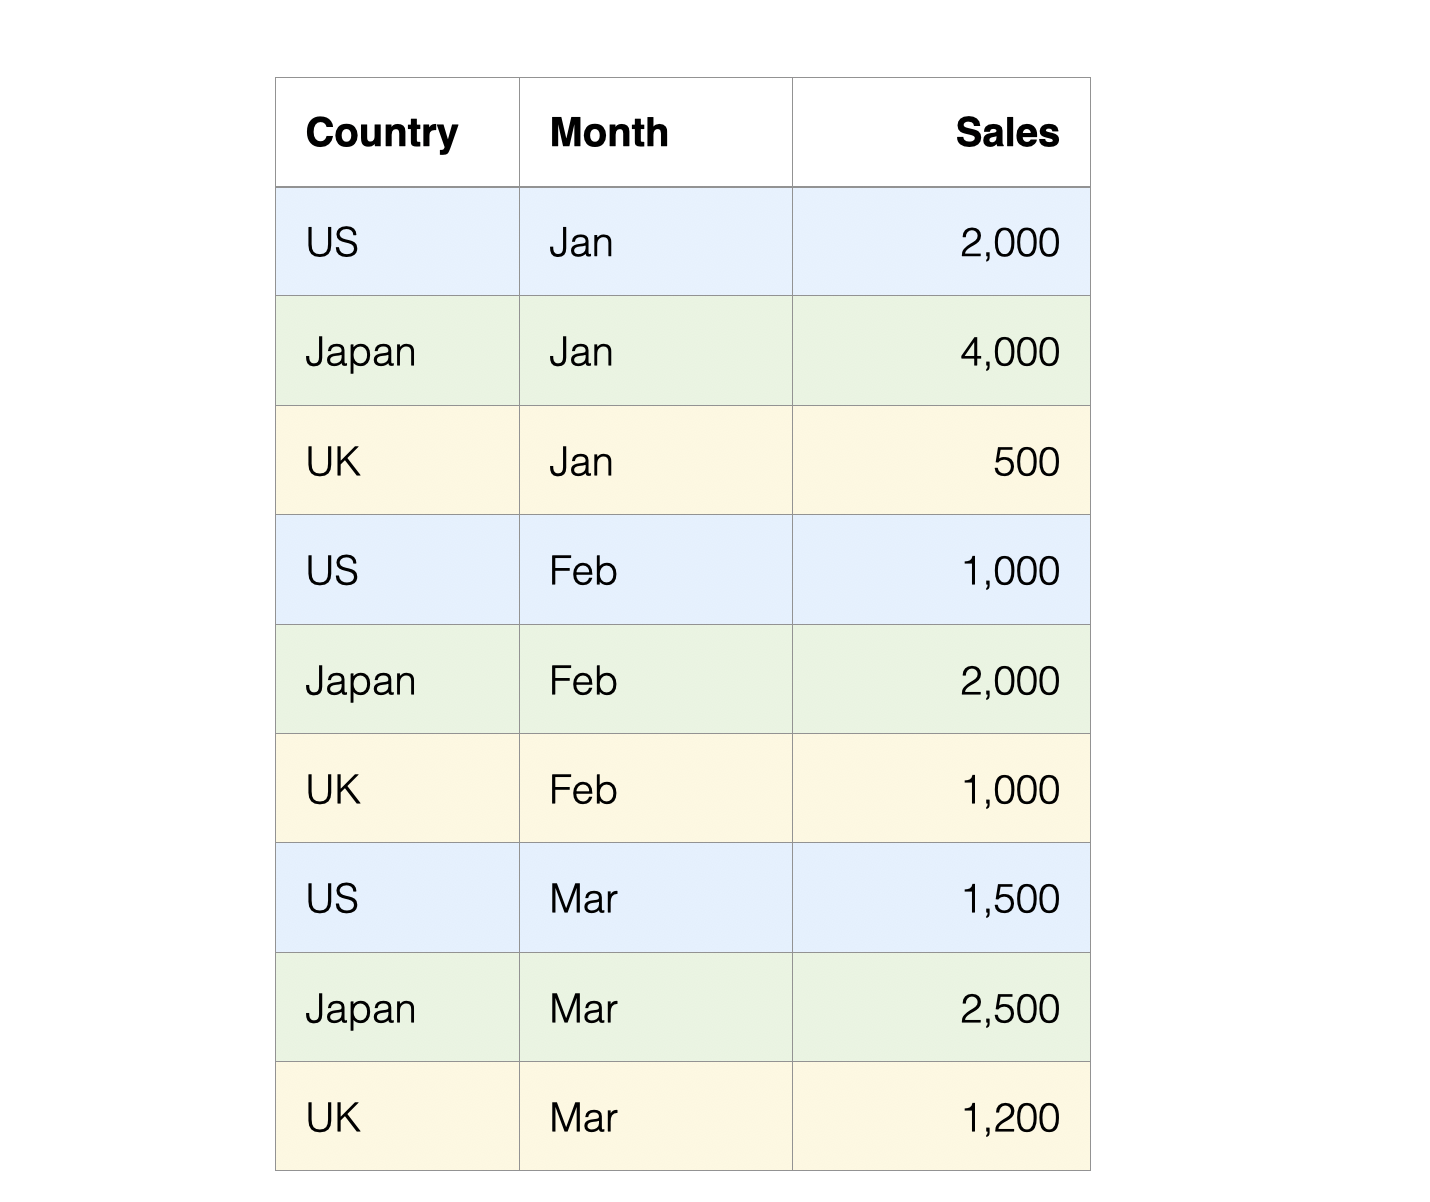
Task: Click the UK cell in the Feb row
Action: (x=397, y=789)
